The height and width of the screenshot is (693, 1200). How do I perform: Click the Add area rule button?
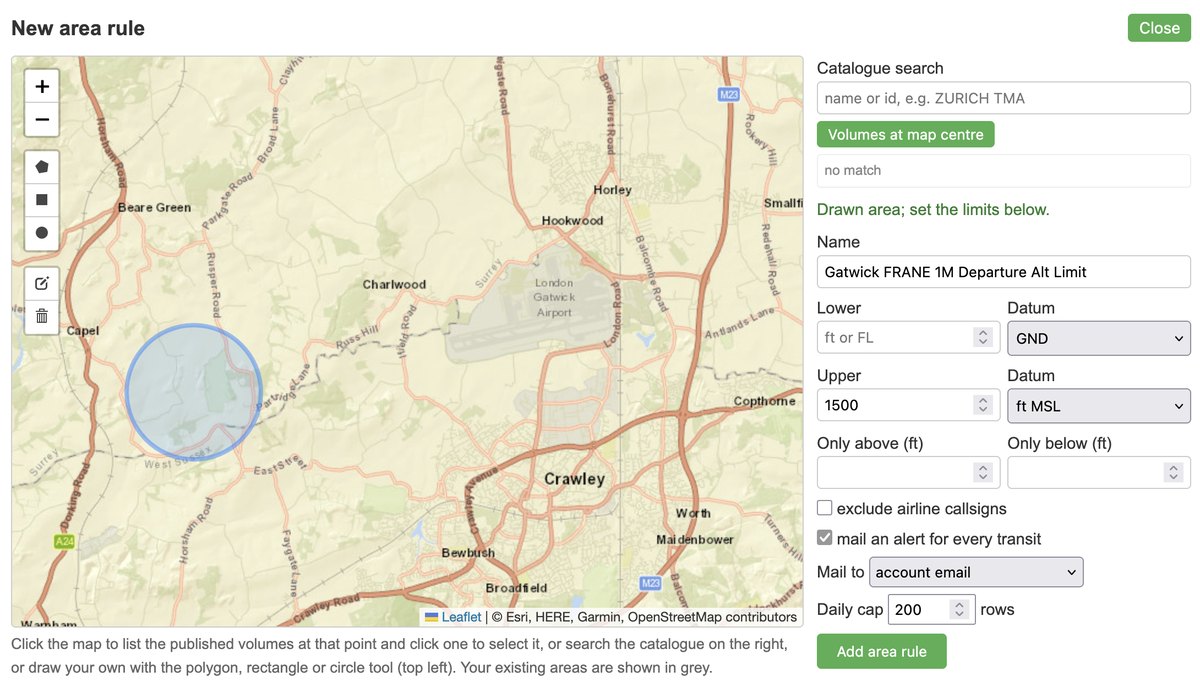882,651
